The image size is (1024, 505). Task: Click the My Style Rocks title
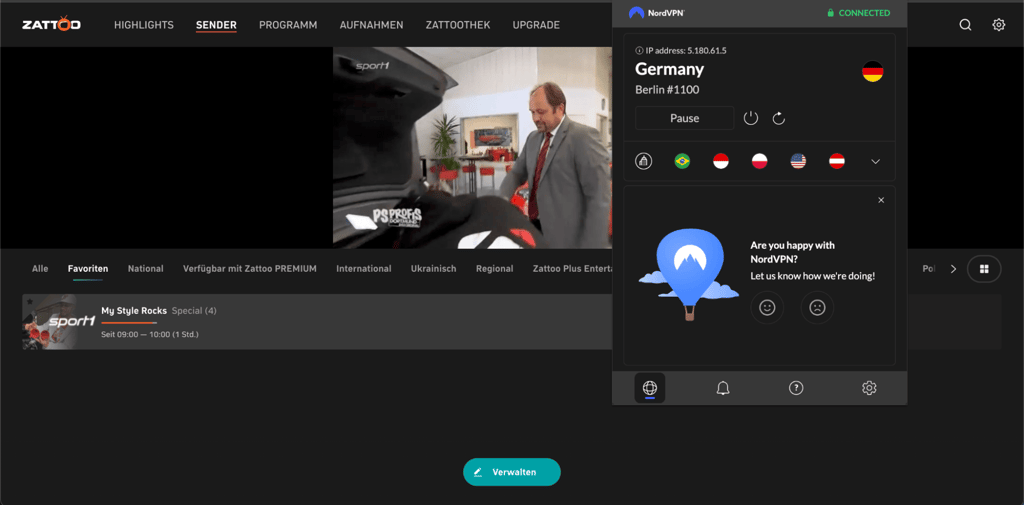[134, 311]
